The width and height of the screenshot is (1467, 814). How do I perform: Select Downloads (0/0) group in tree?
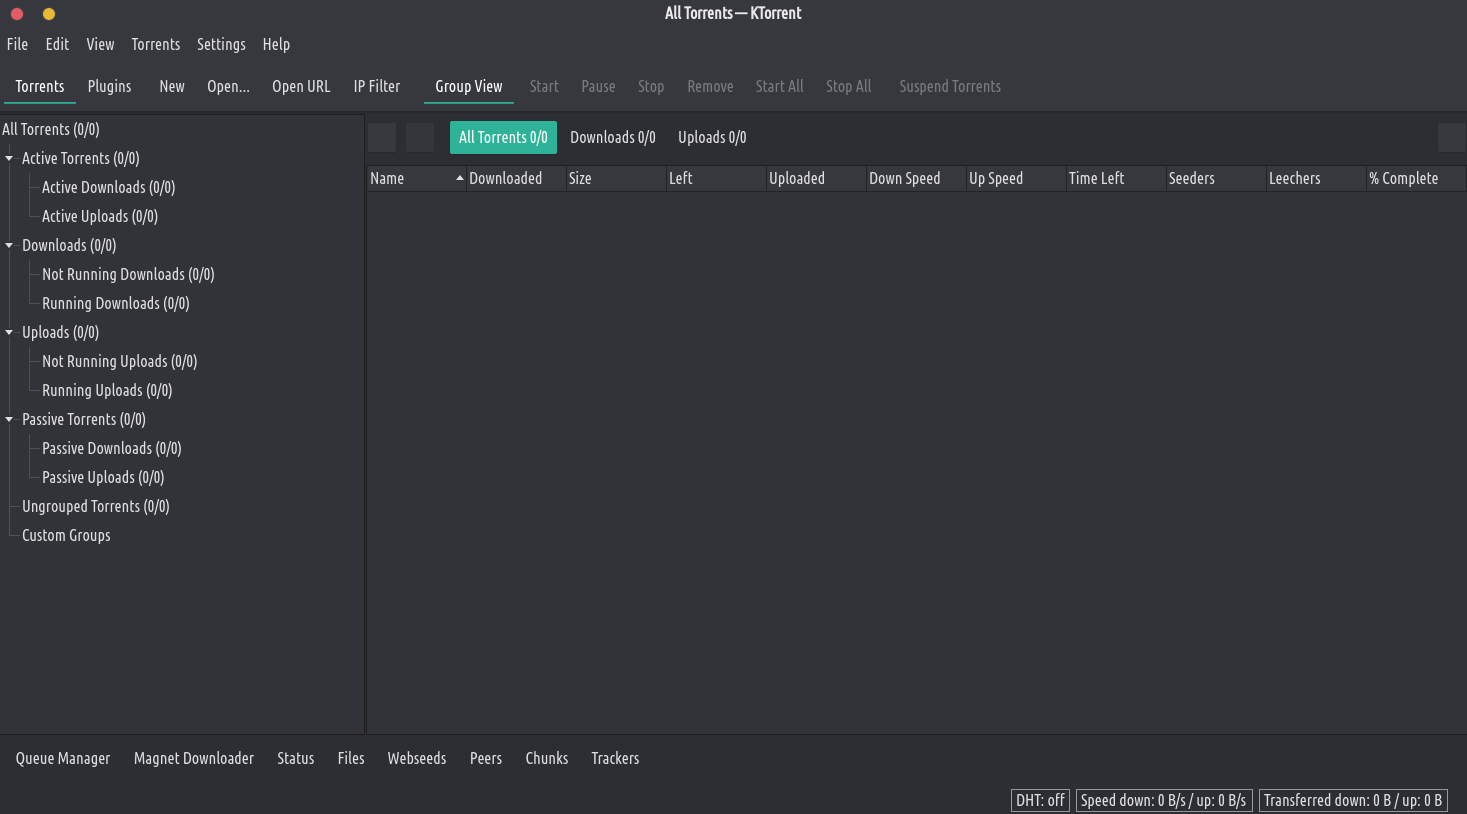(x=69, y=245)
